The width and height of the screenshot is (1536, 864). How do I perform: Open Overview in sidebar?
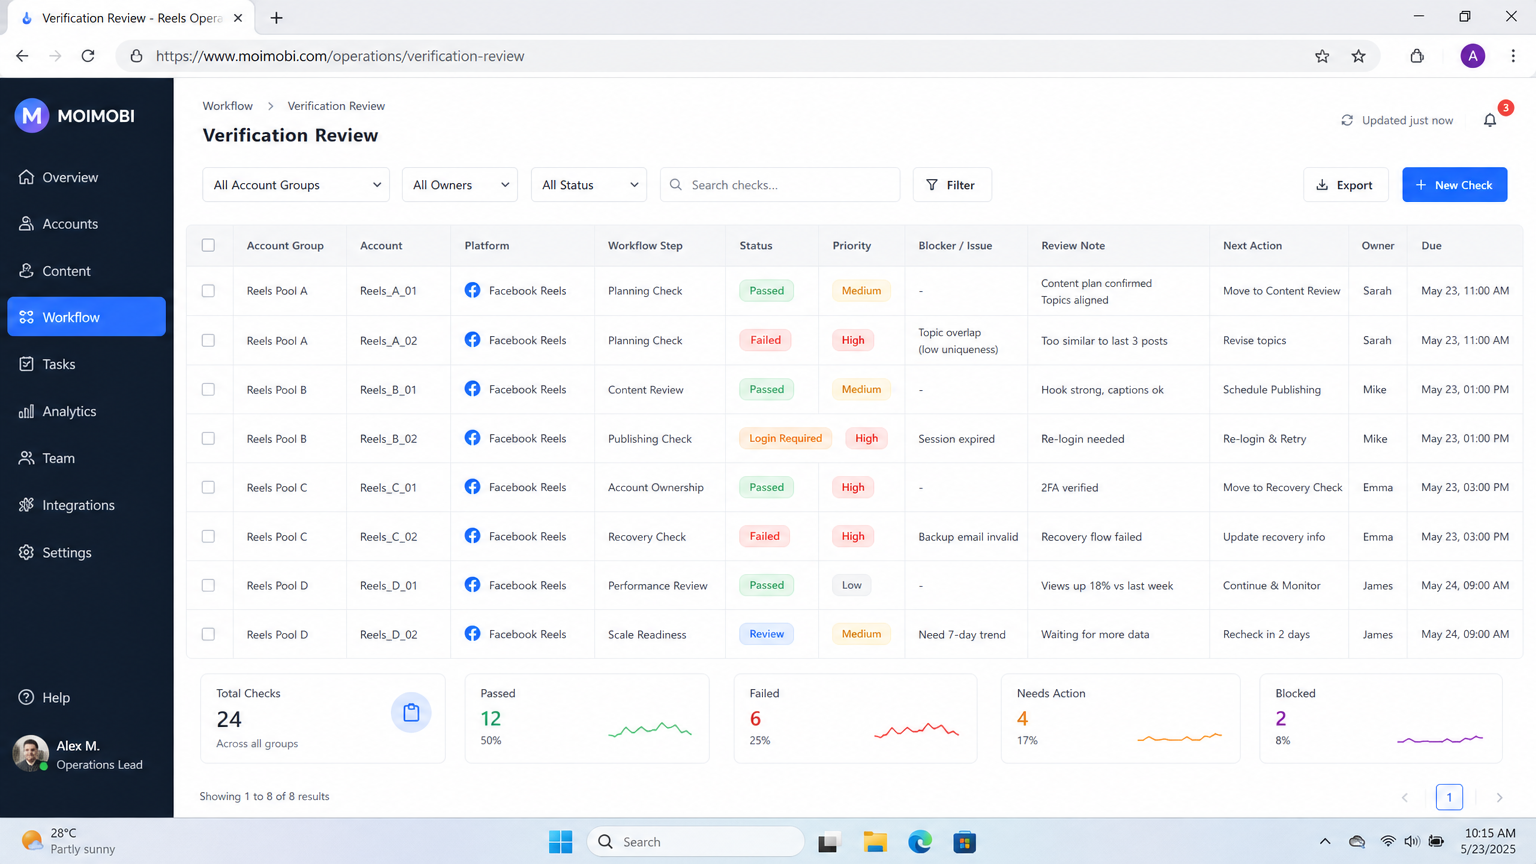point(86,177)
